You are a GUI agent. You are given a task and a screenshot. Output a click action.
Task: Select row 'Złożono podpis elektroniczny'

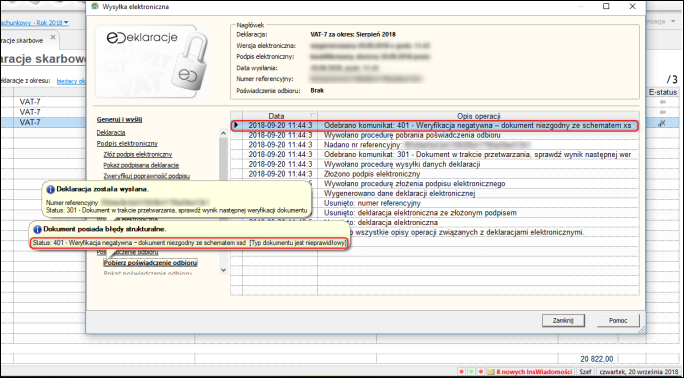tap(435, 174)
